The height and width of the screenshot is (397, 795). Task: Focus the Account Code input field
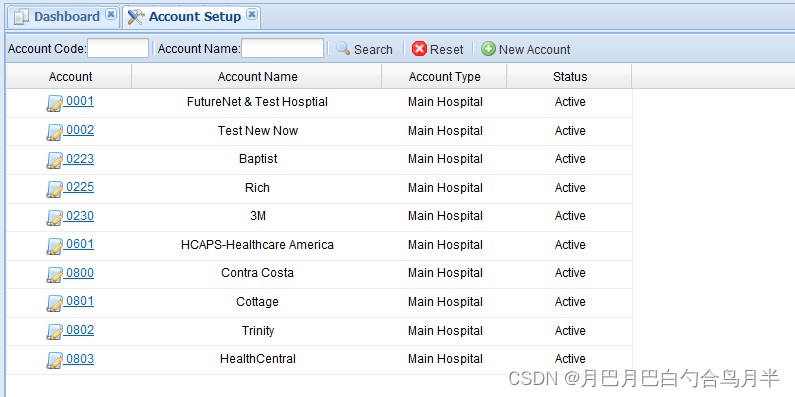pyautogui.click(x=118, y=49)
